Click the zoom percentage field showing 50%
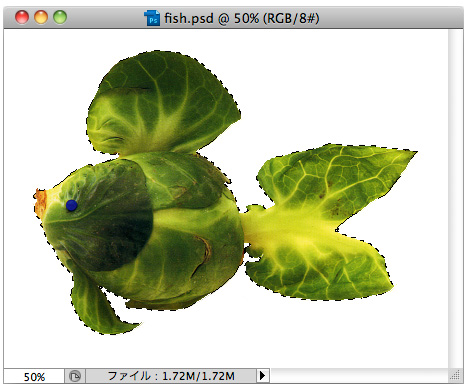Screen dimensions: 468x388 pos(34,376)
